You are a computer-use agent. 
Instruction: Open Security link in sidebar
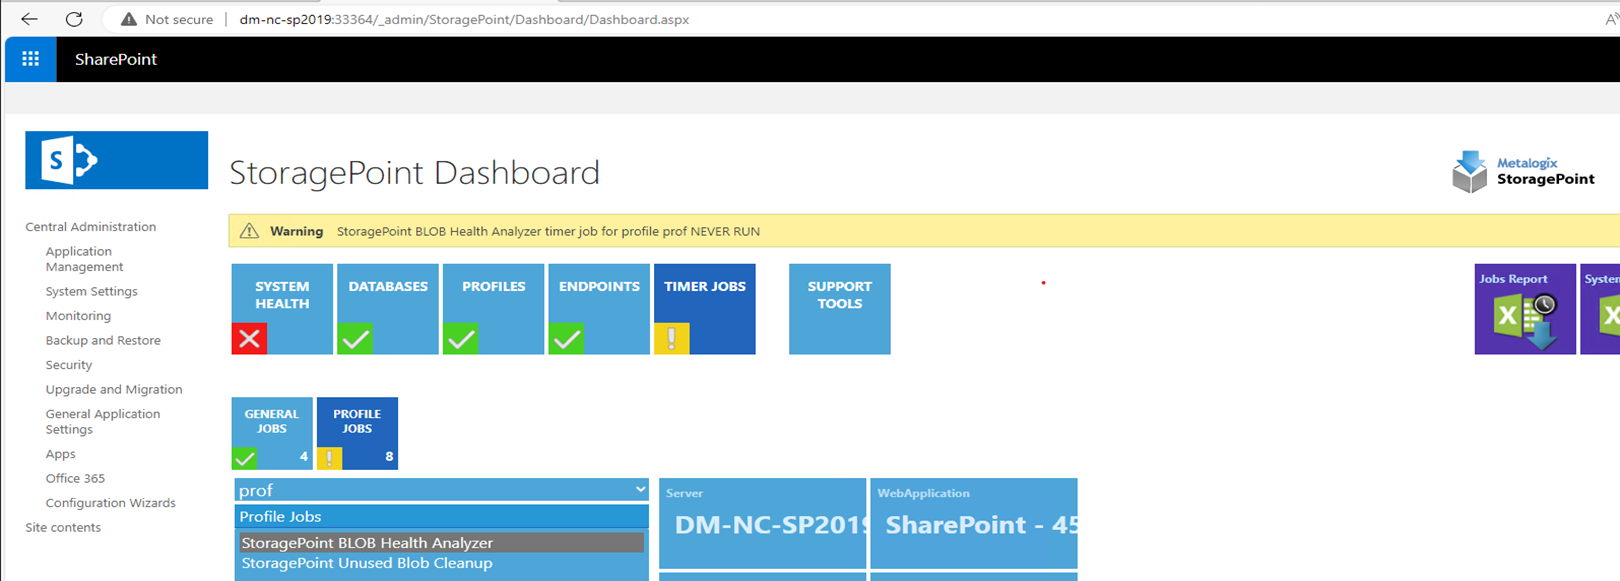(x=69, y=365)
